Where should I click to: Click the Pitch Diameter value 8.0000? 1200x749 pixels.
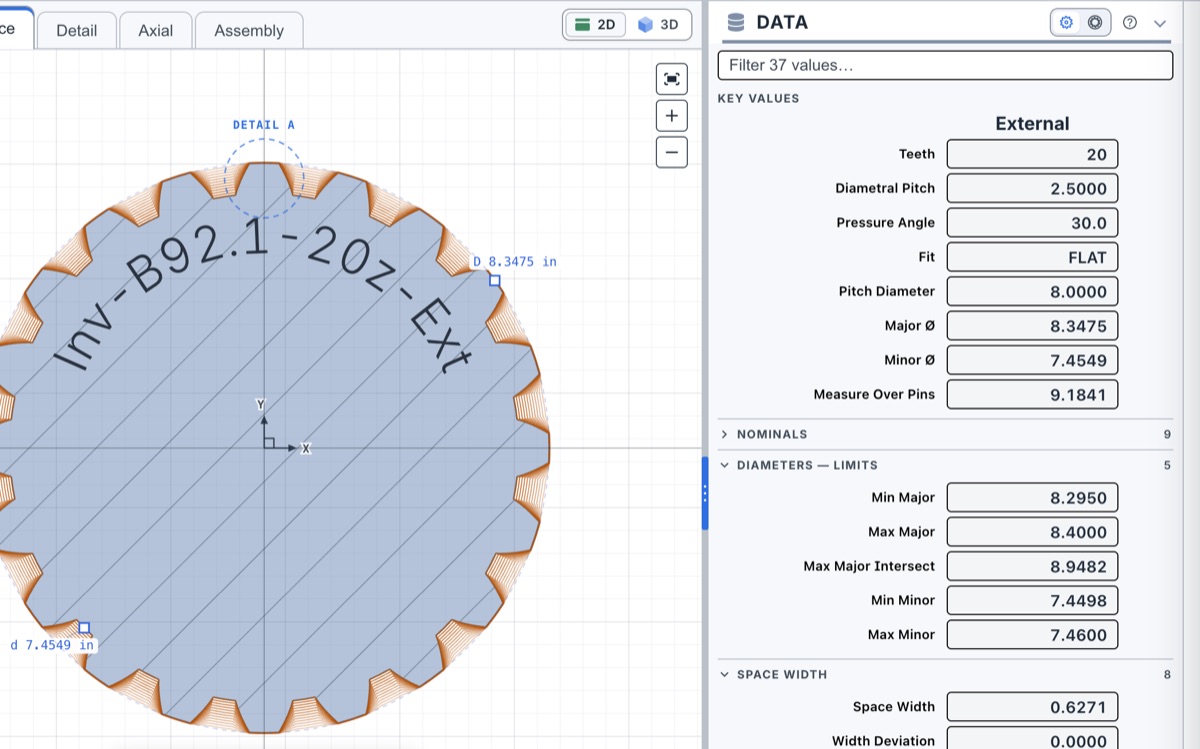pos(1032,291)
